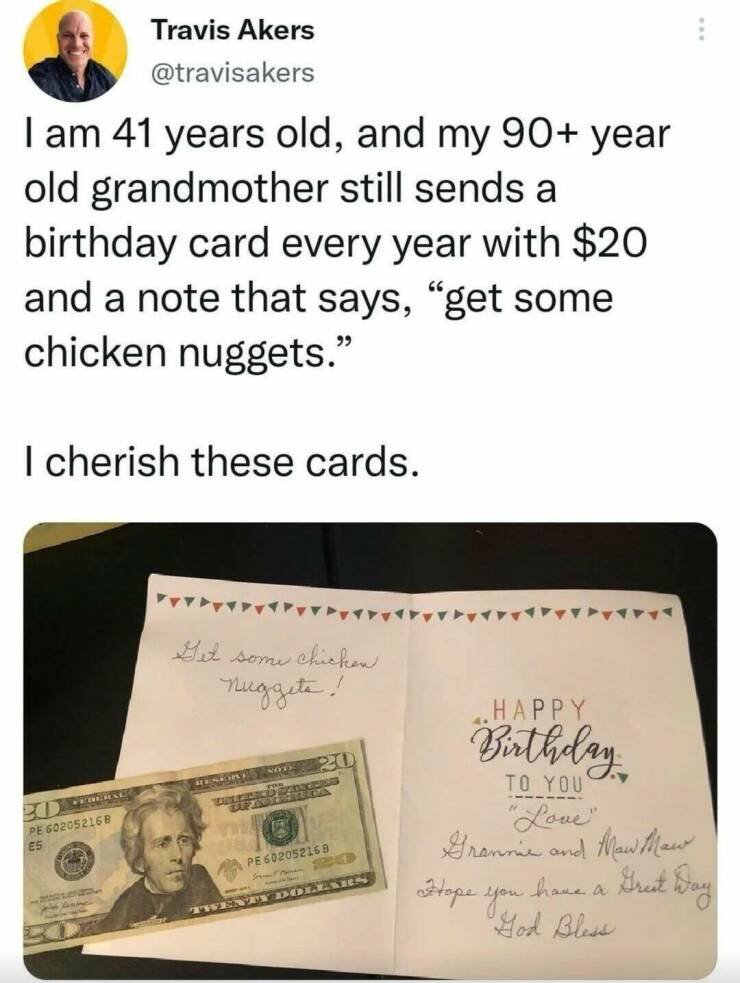The image size is (740, 983).
Task: Tap the "PE 60205216 B" serial number at upper left
Action: click(70, 827)
